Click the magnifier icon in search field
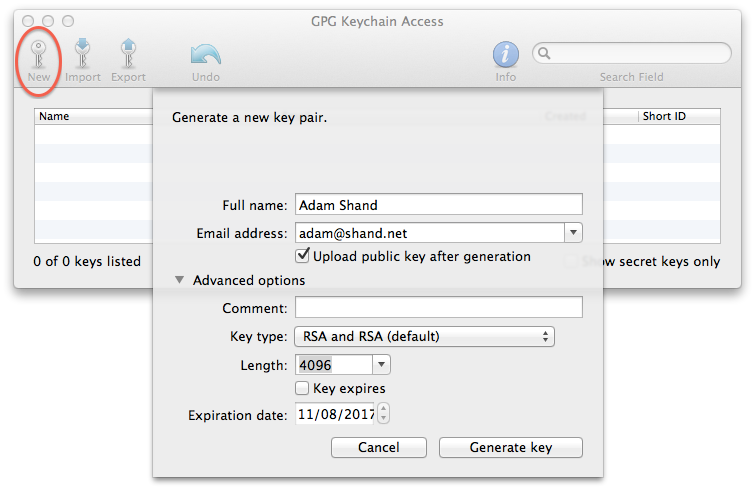 [544, 53]
